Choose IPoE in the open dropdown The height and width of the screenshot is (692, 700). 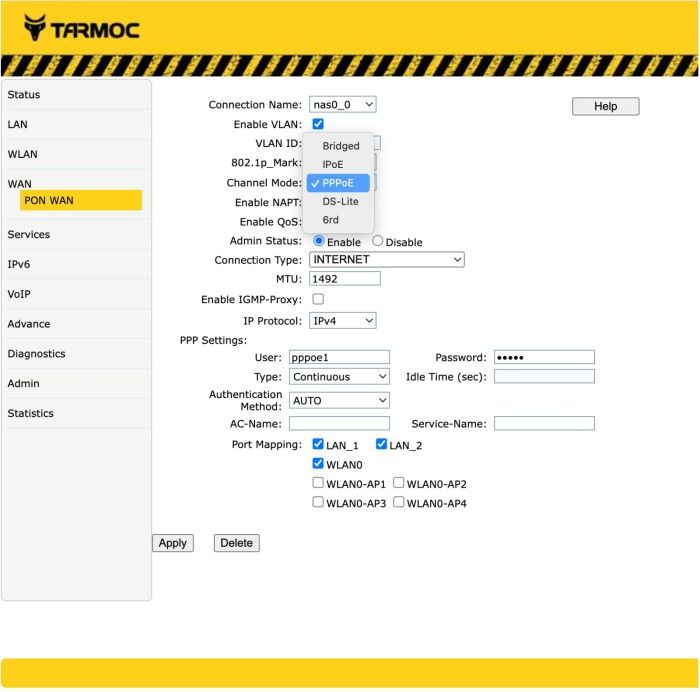pos(332,164)
